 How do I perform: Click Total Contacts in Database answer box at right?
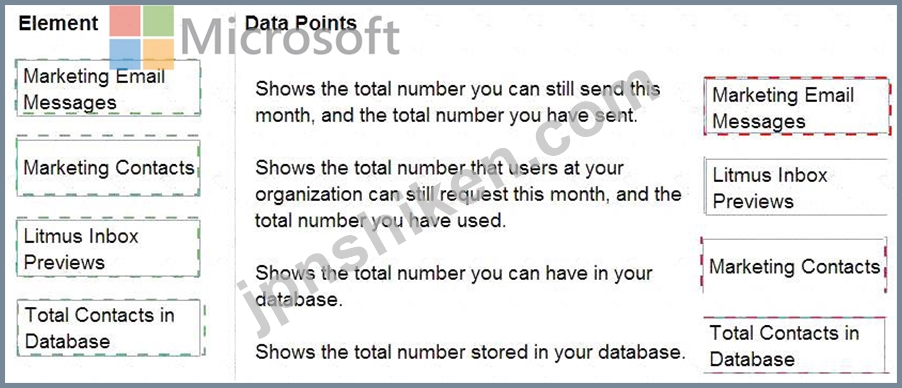point(795,345)
